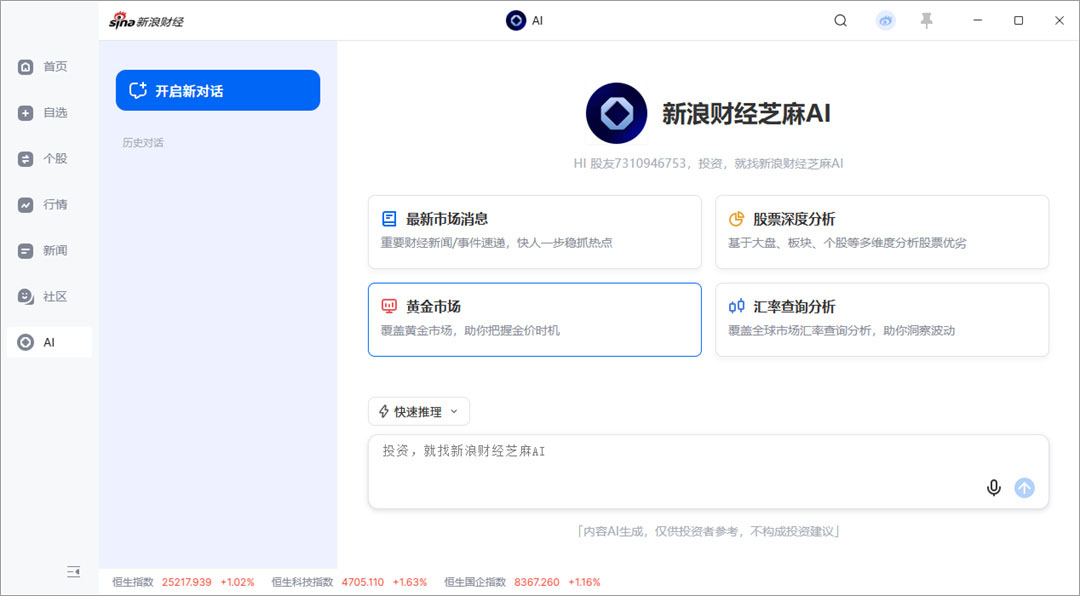Viewport: 1080px width, 596px height.
Task: Send message with the up-arrow button
Action: pyautogui.click(x=1024, y=488)
